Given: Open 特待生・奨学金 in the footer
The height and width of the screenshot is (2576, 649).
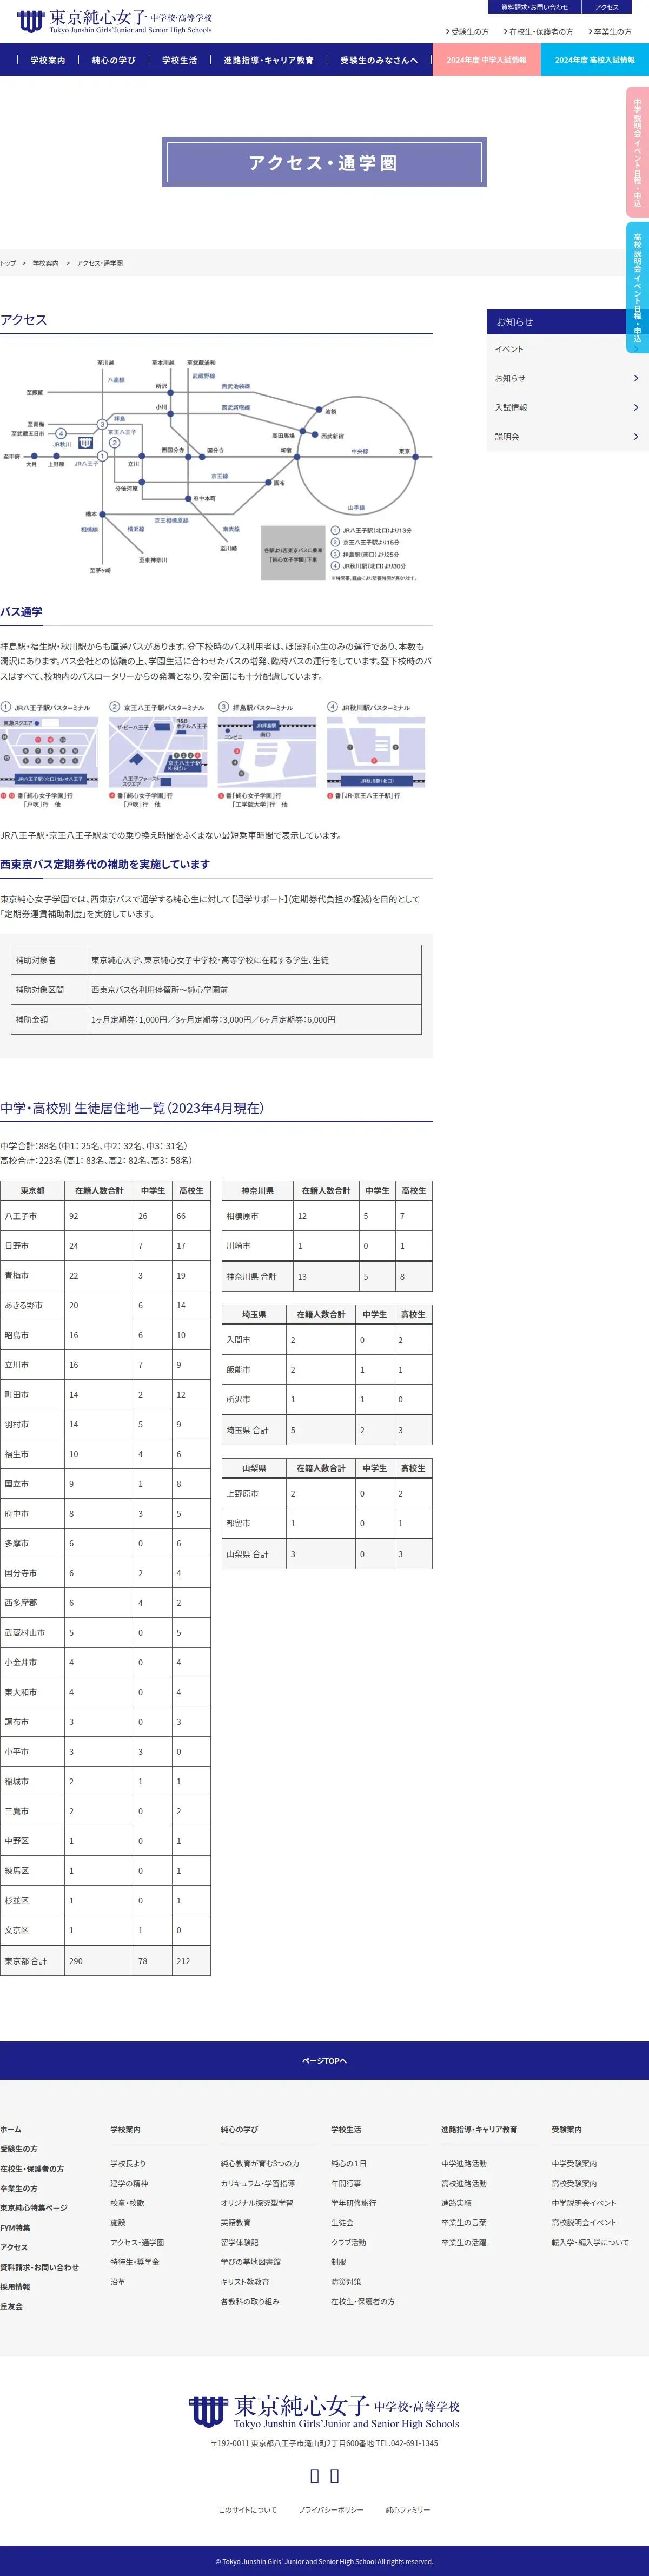Looking at the screenshot, I should 135,2262.
